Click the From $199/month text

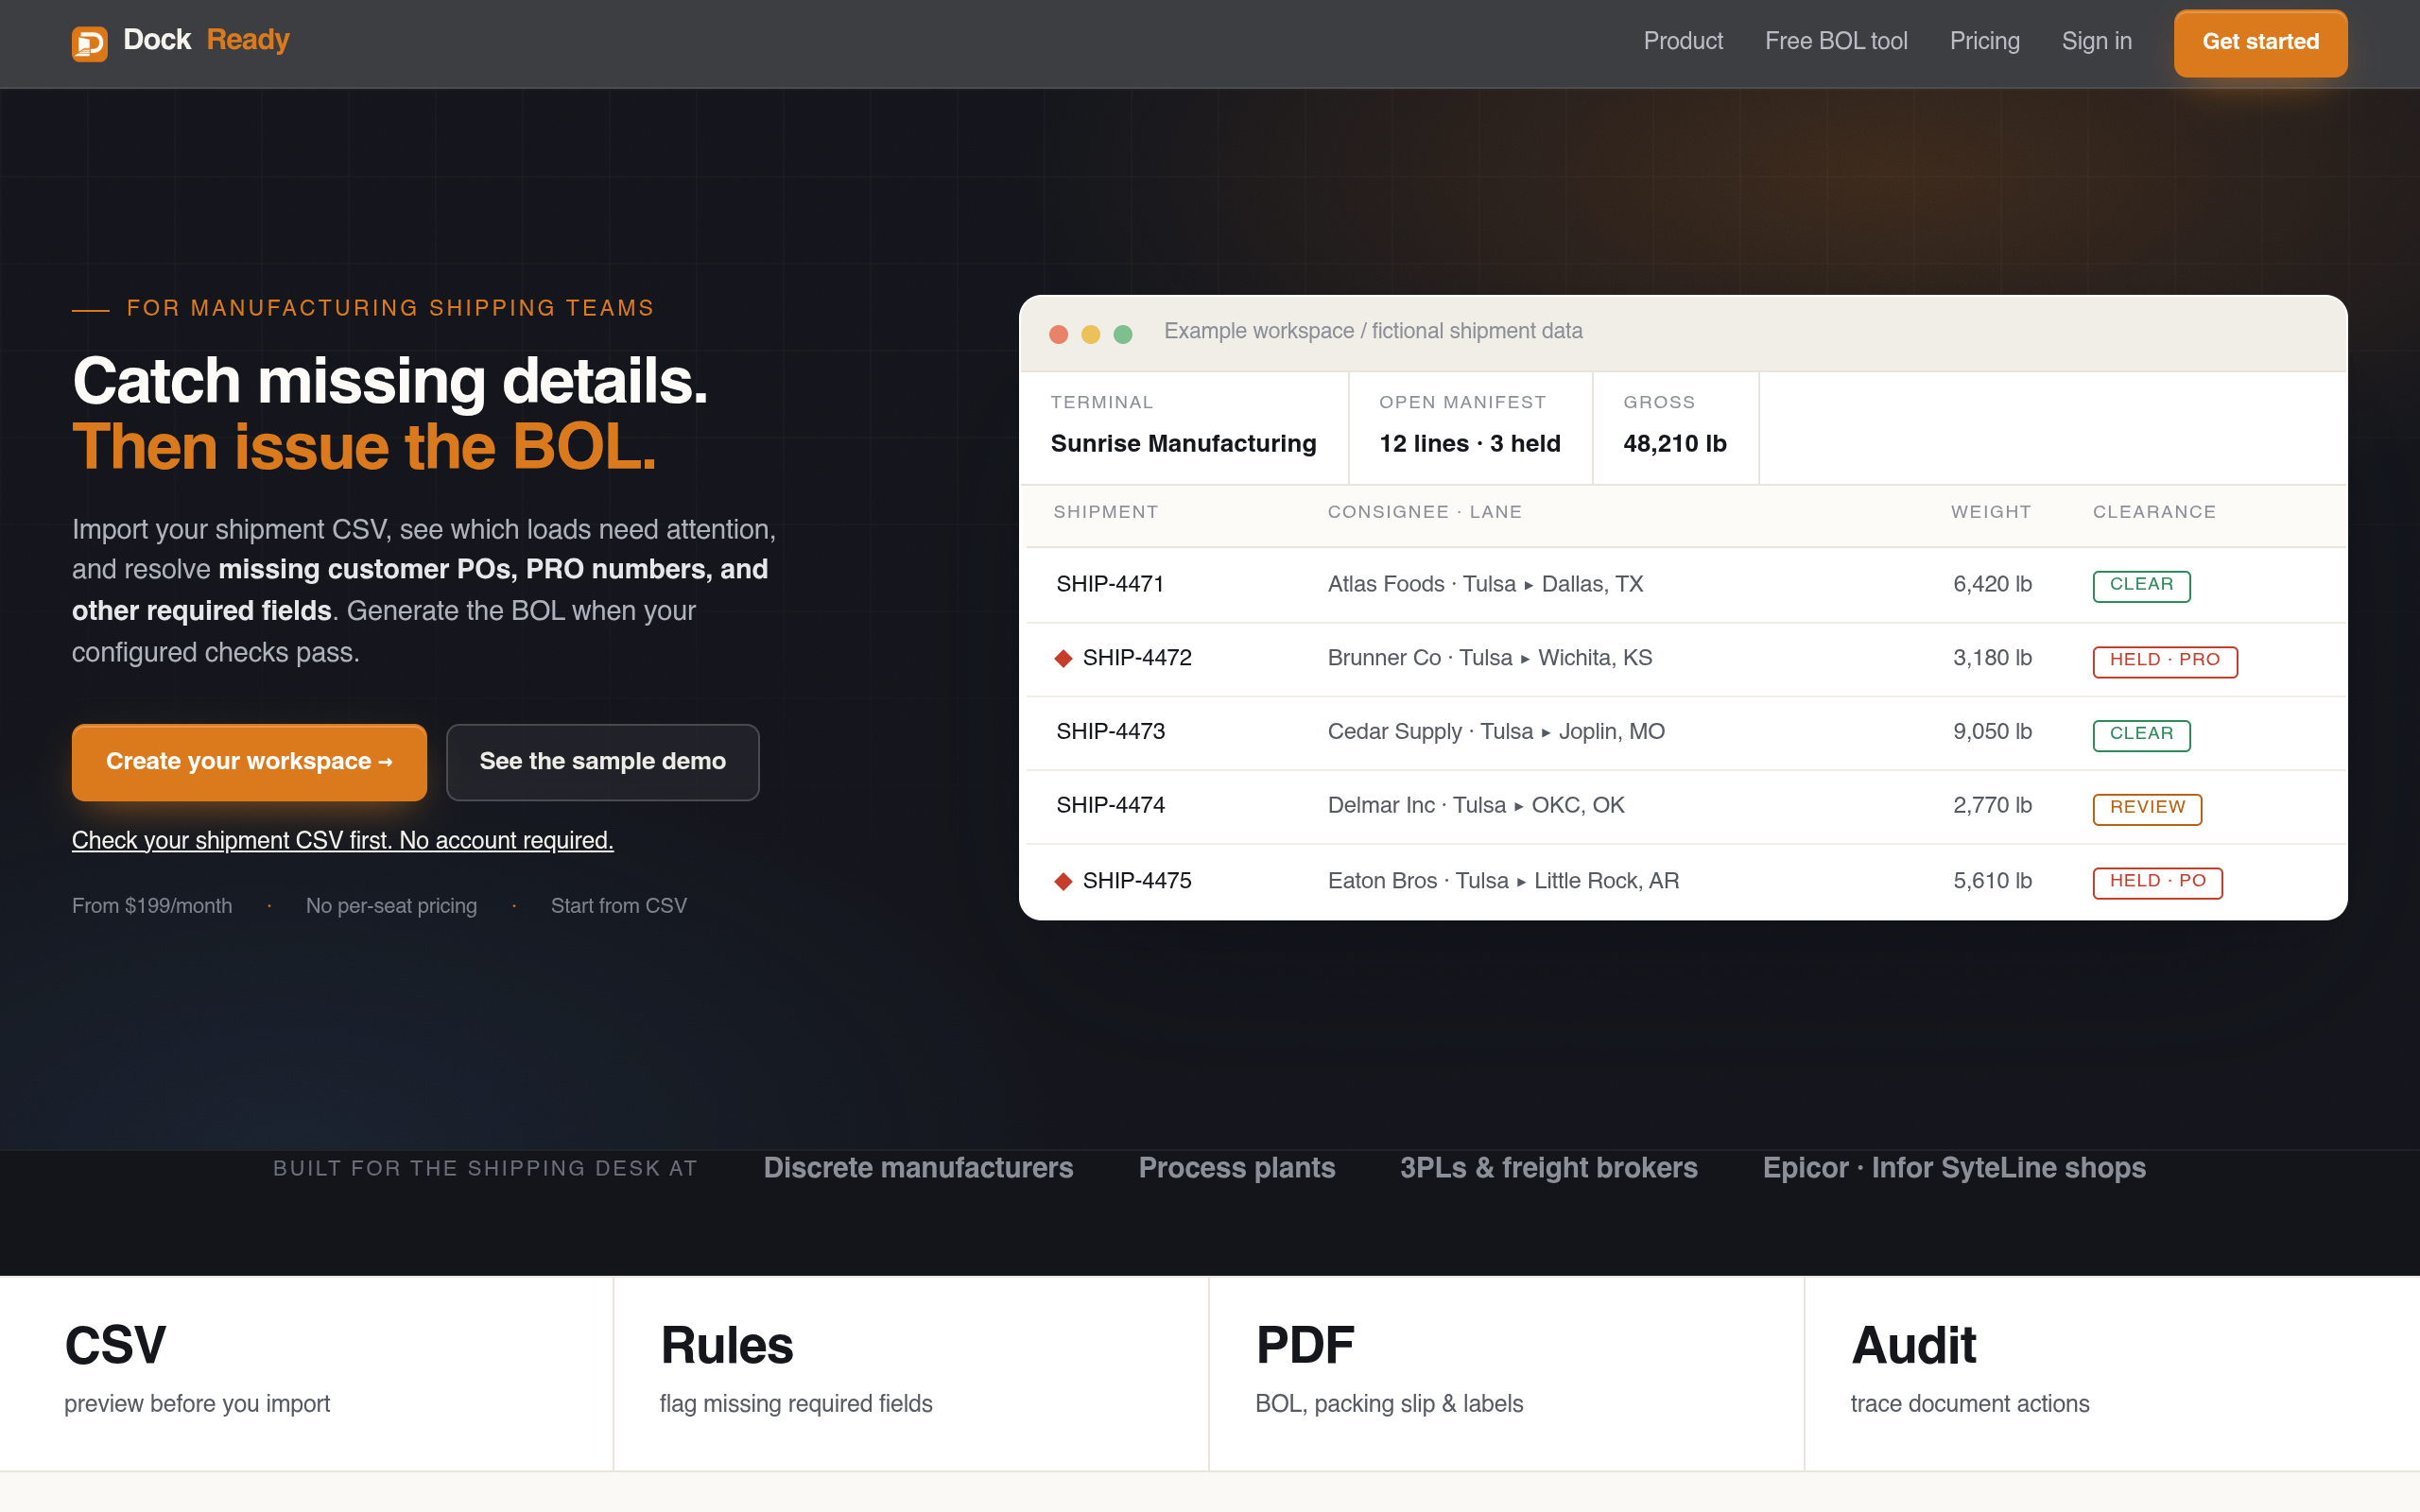pyautogui.click(x=152, y=906)
